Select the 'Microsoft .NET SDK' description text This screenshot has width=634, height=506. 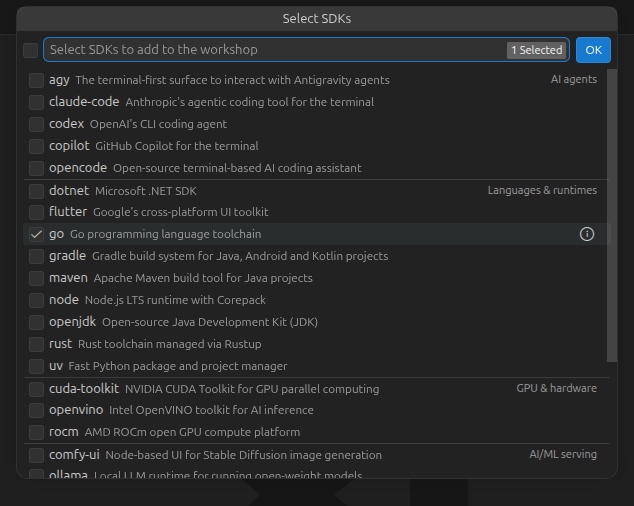pos(146,191)
